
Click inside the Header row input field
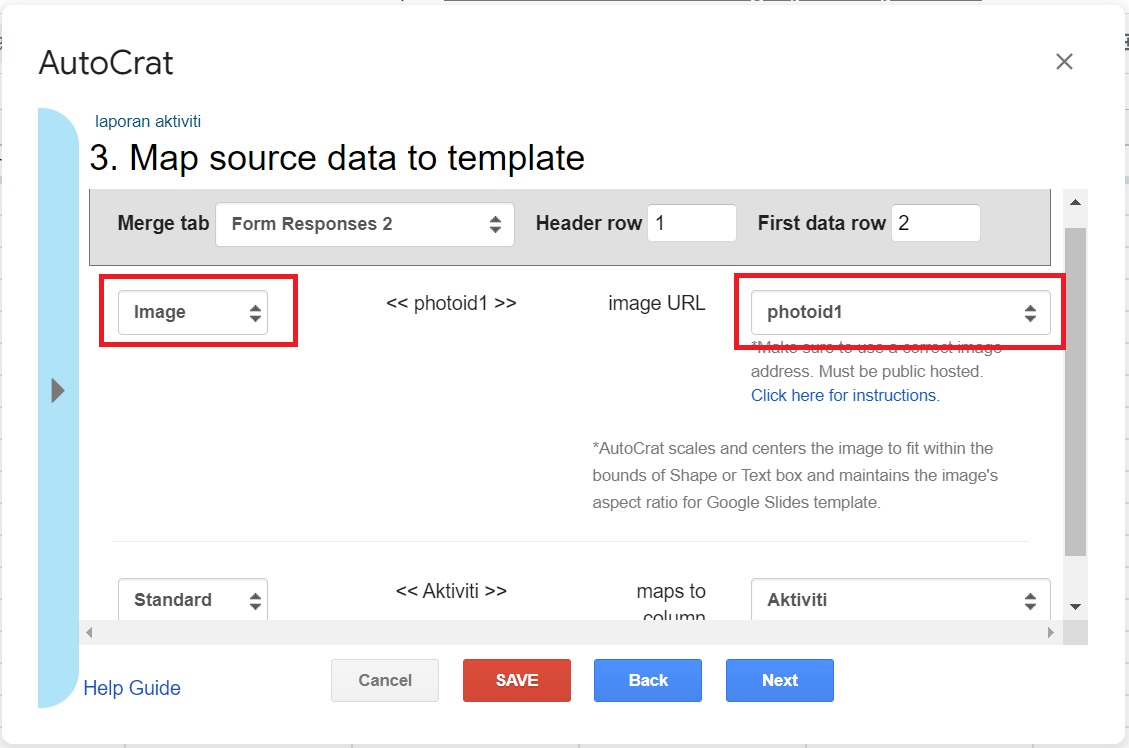tap(692, 223)
